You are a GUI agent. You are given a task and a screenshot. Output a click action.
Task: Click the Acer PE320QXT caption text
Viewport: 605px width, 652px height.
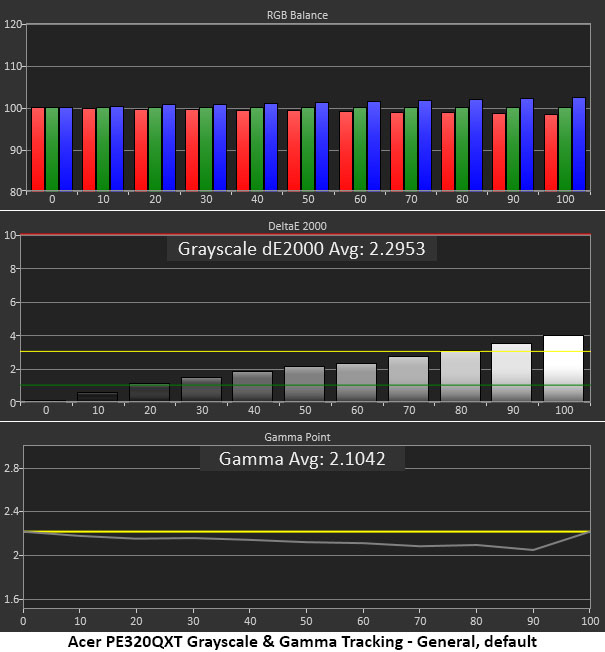(302, 642)
